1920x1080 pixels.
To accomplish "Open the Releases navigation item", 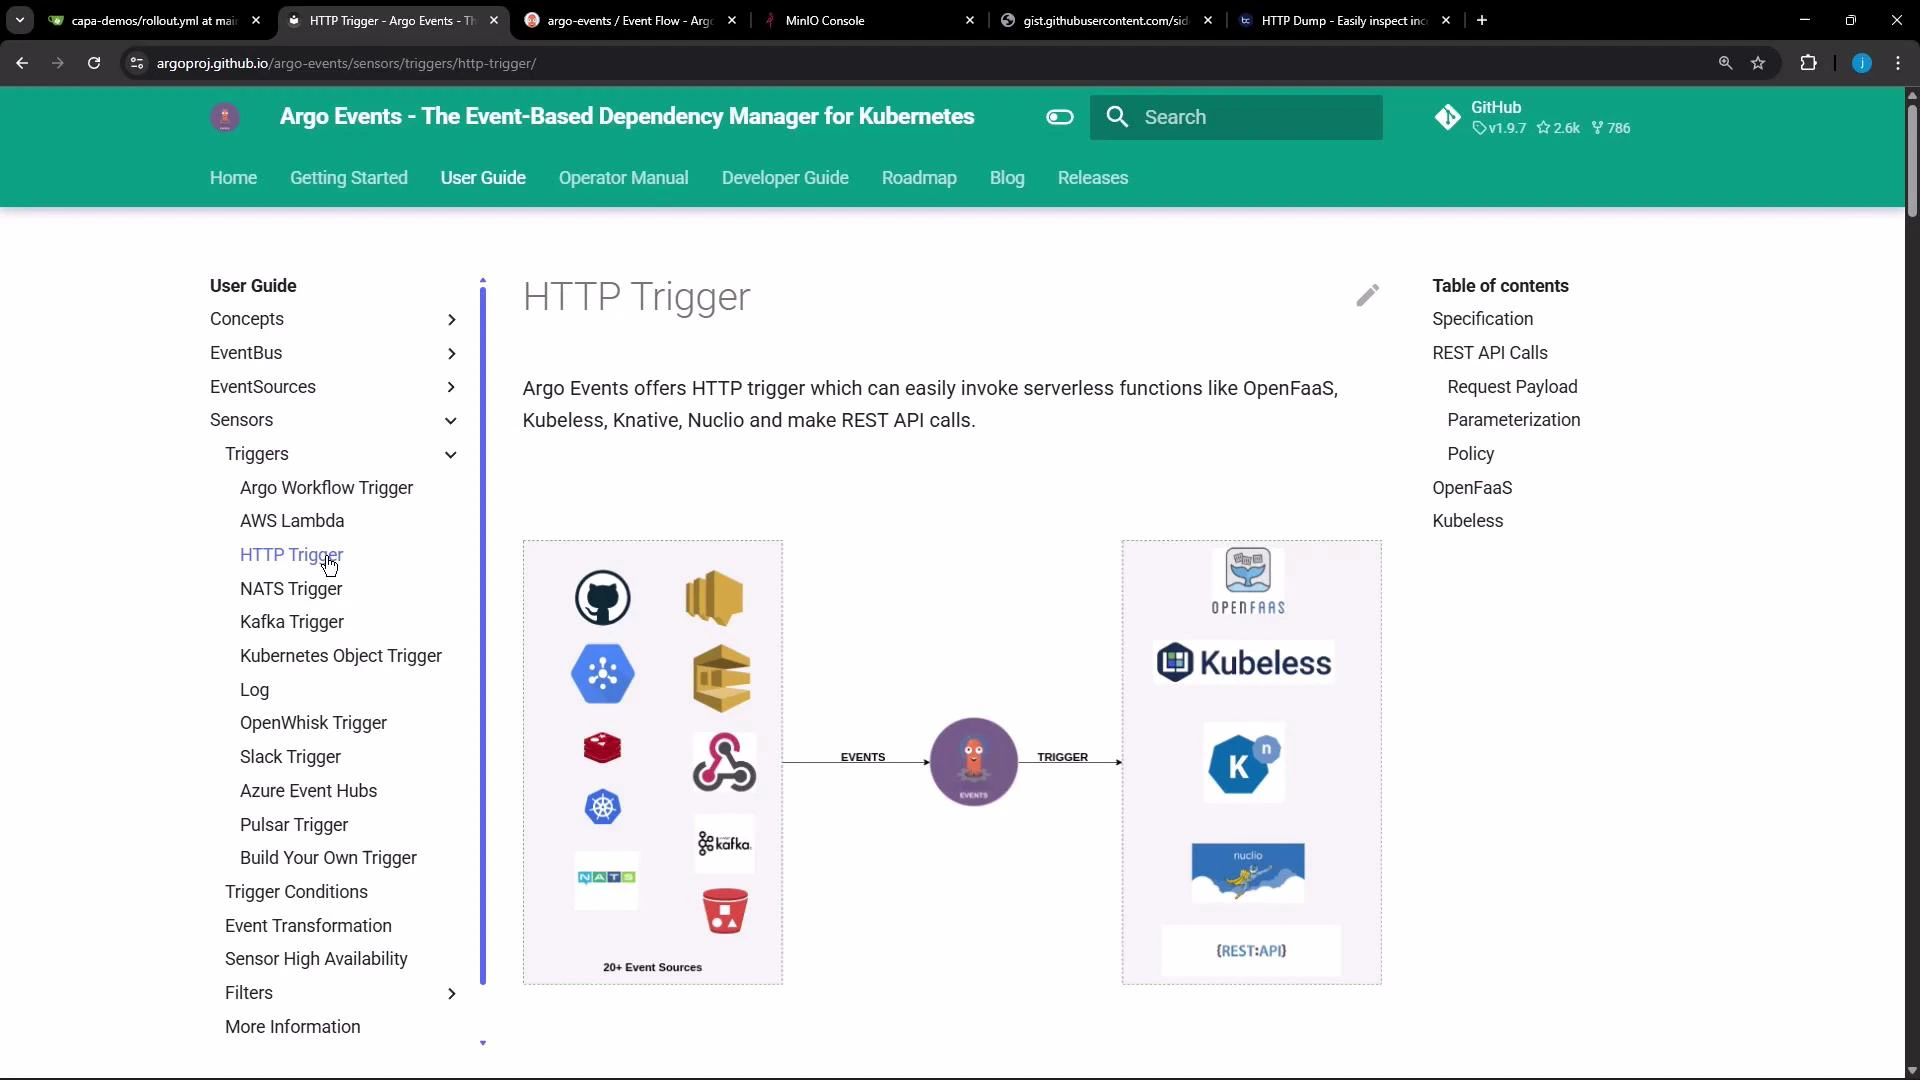I will click(x=1093, y=178).
